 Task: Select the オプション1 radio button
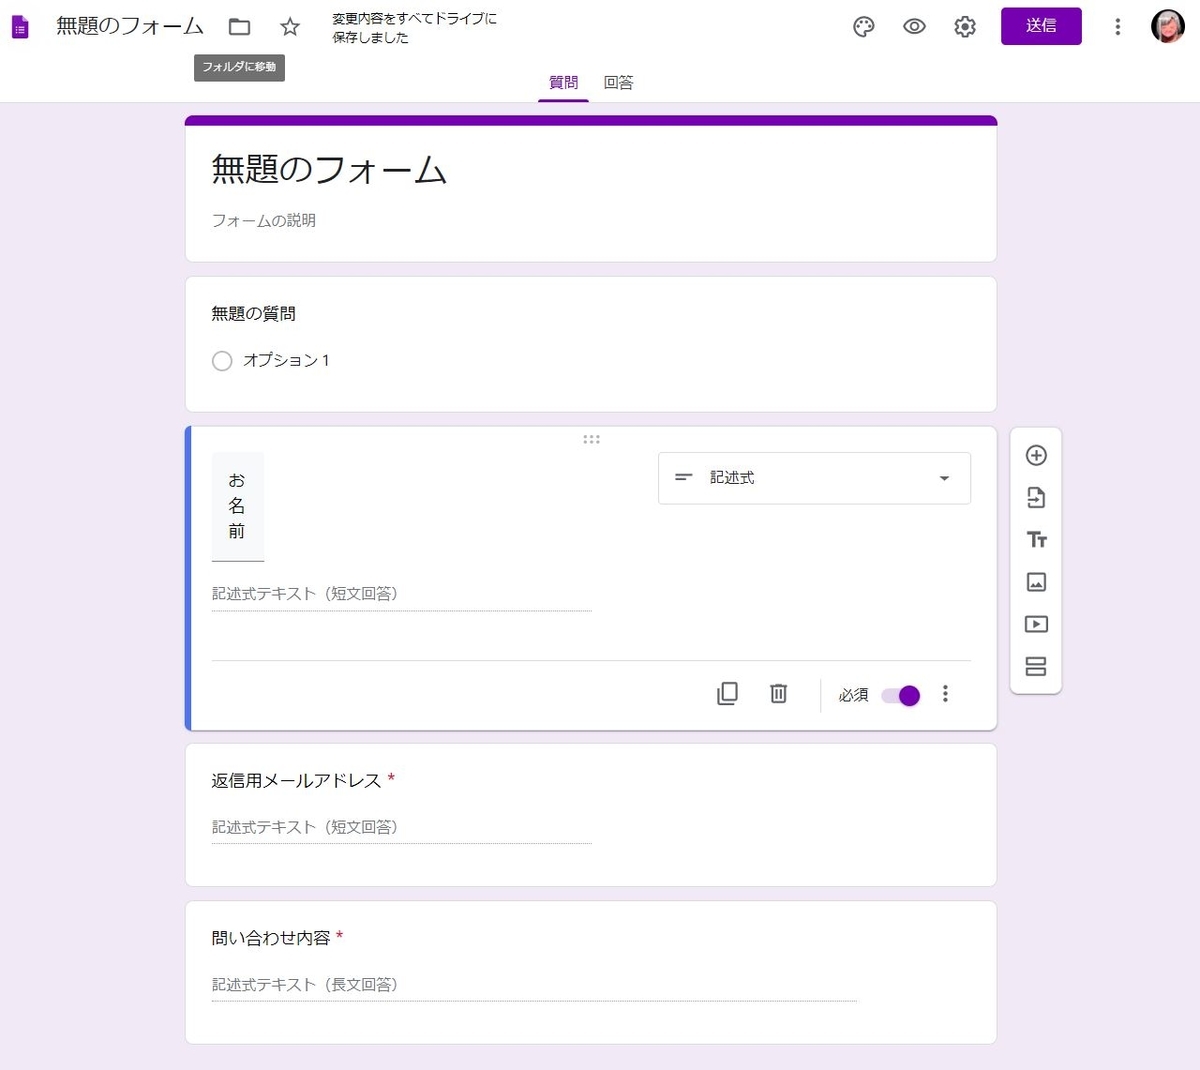tap(222, 360)
